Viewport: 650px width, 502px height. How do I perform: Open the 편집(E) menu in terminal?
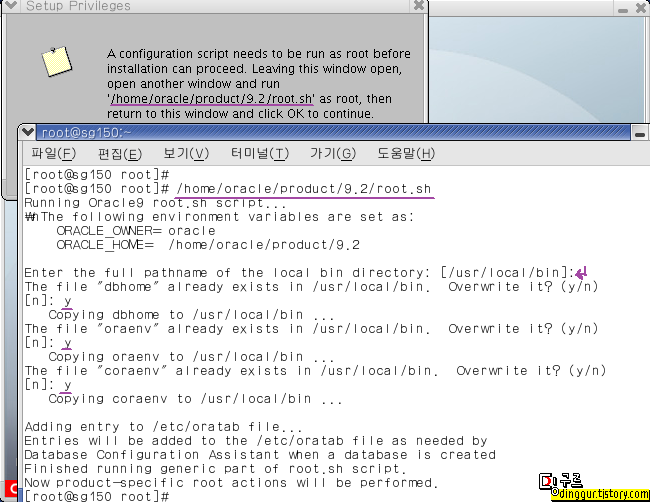tap(120, 154)
